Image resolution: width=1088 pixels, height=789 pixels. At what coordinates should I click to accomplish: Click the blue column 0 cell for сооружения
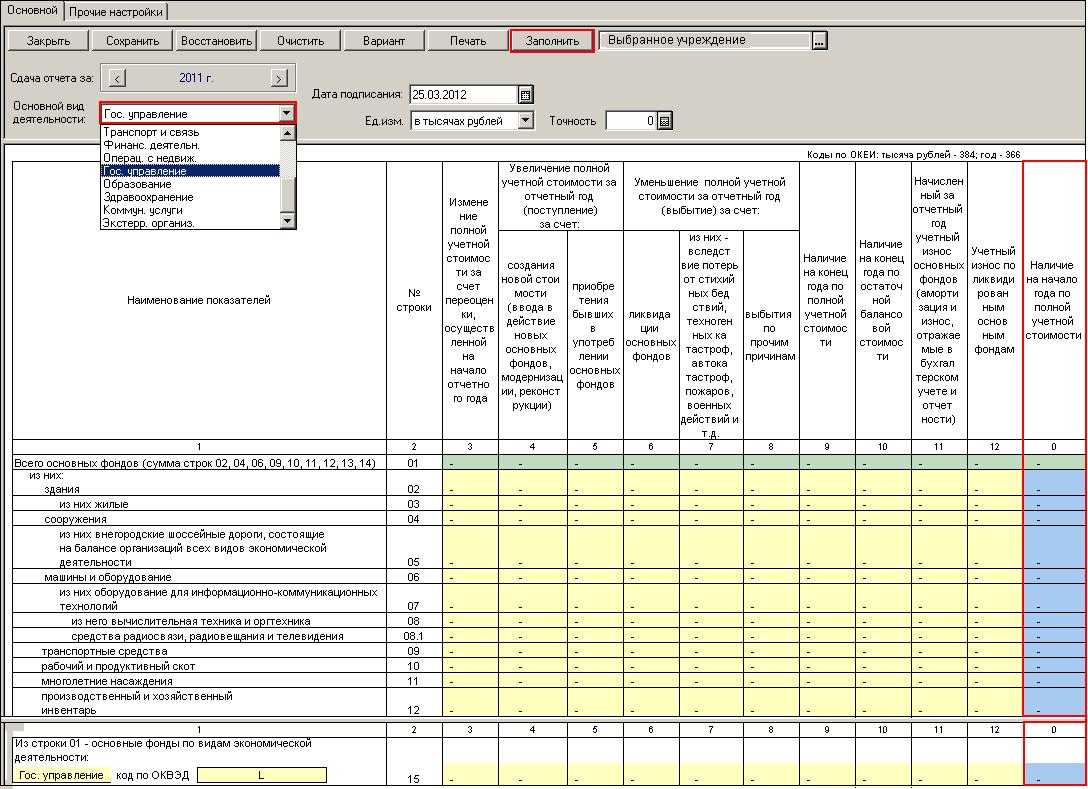[x=1055, y=519]
